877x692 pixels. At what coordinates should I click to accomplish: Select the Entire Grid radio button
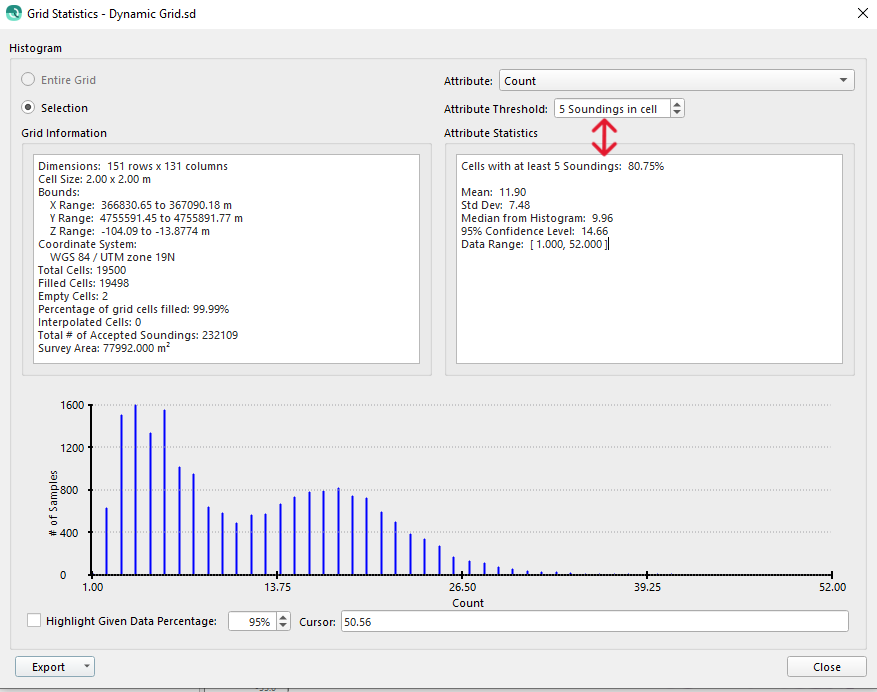tap(28, 80)
